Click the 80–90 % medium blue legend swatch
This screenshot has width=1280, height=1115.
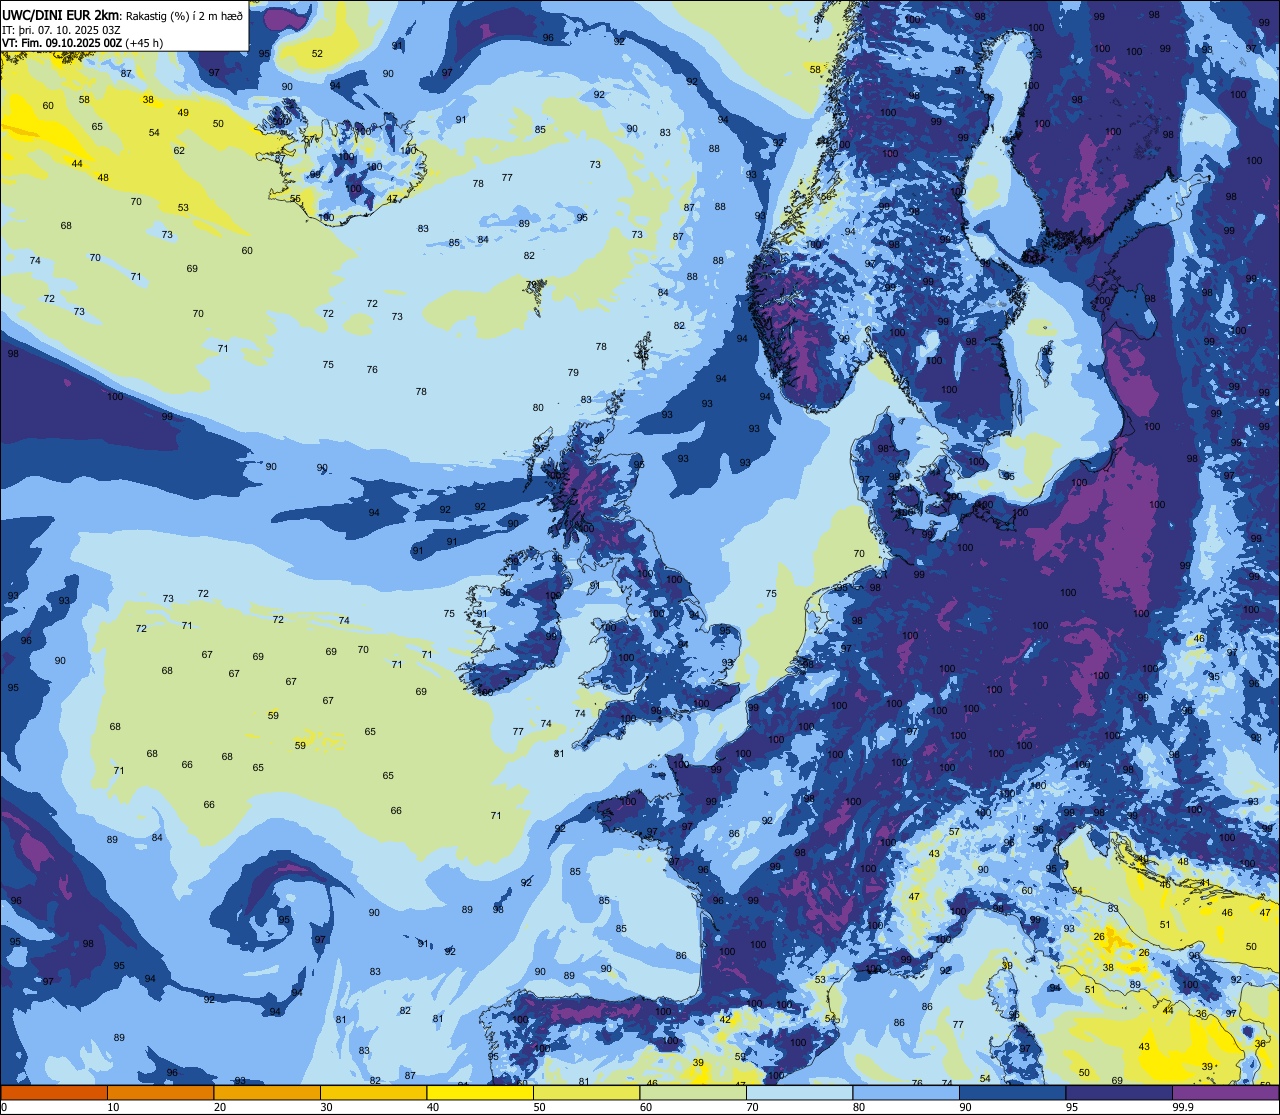tap(906, 1093)
